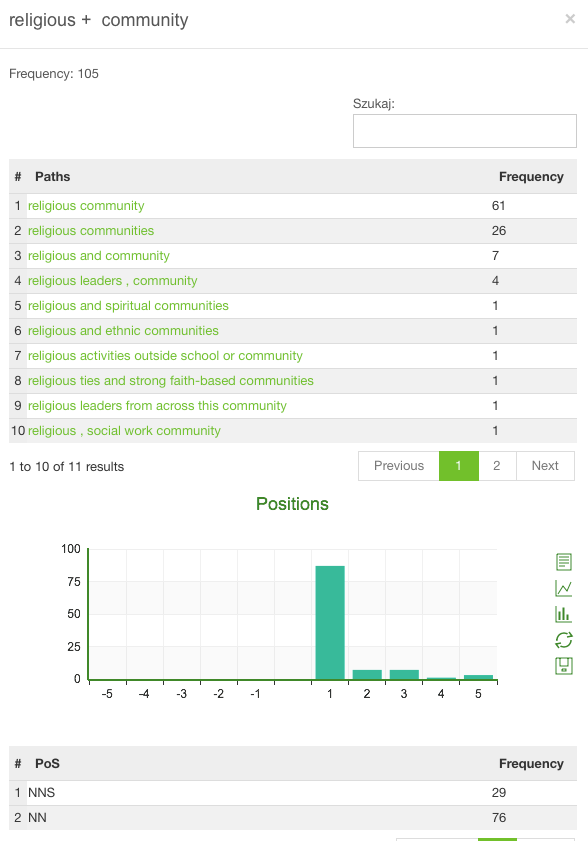Open 'religious leaders , community' link
The image size is (588, 841).
113,281
